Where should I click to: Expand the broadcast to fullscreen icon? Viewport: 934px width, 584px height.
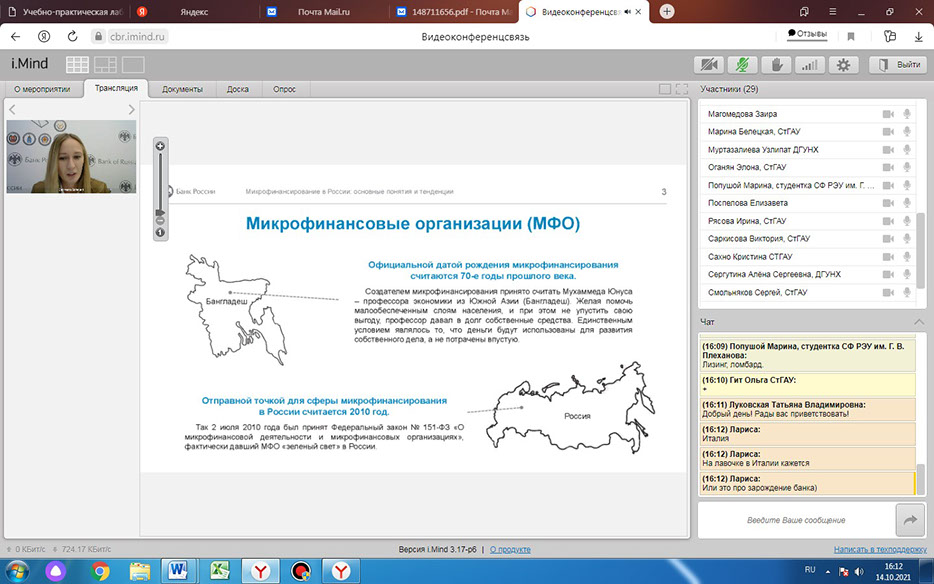tap(681, 89)
